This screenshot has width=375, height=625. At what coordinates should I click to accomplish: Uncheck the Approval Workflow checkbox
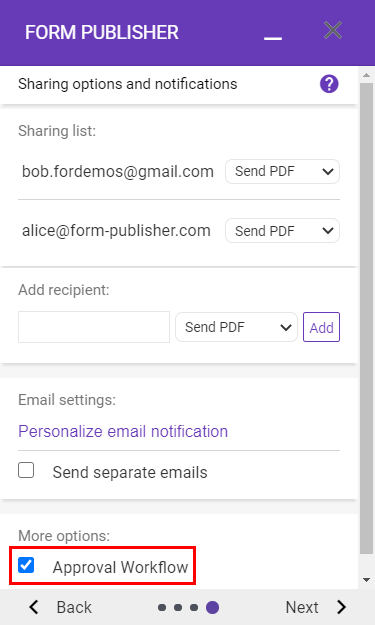pyautogui.click(x=26, y=565)
